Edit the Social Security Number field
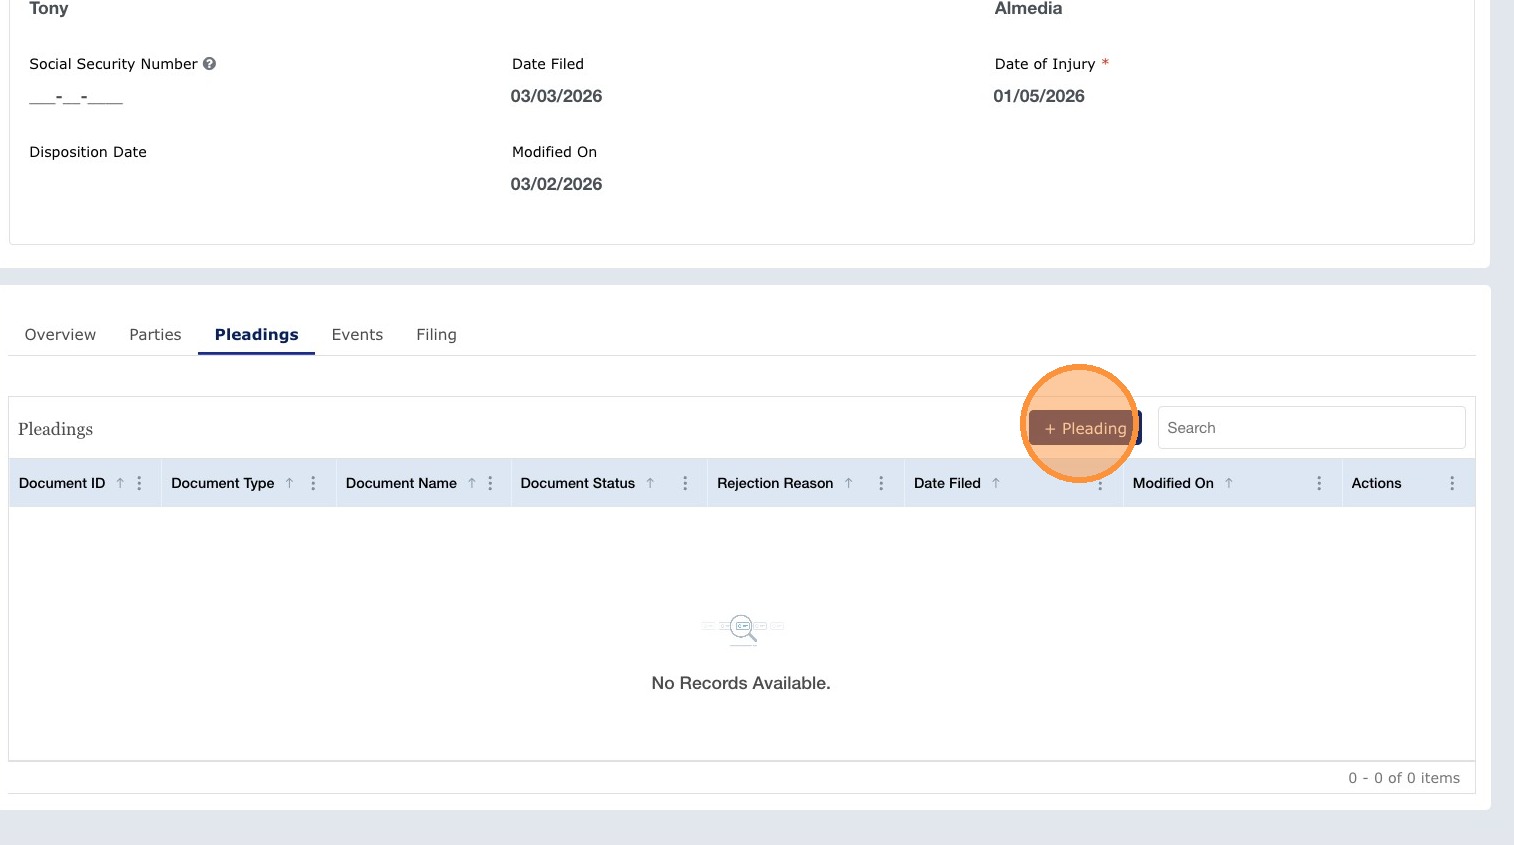The height and width of the screenshot is (845, 1514). click(x=76, y=97)
